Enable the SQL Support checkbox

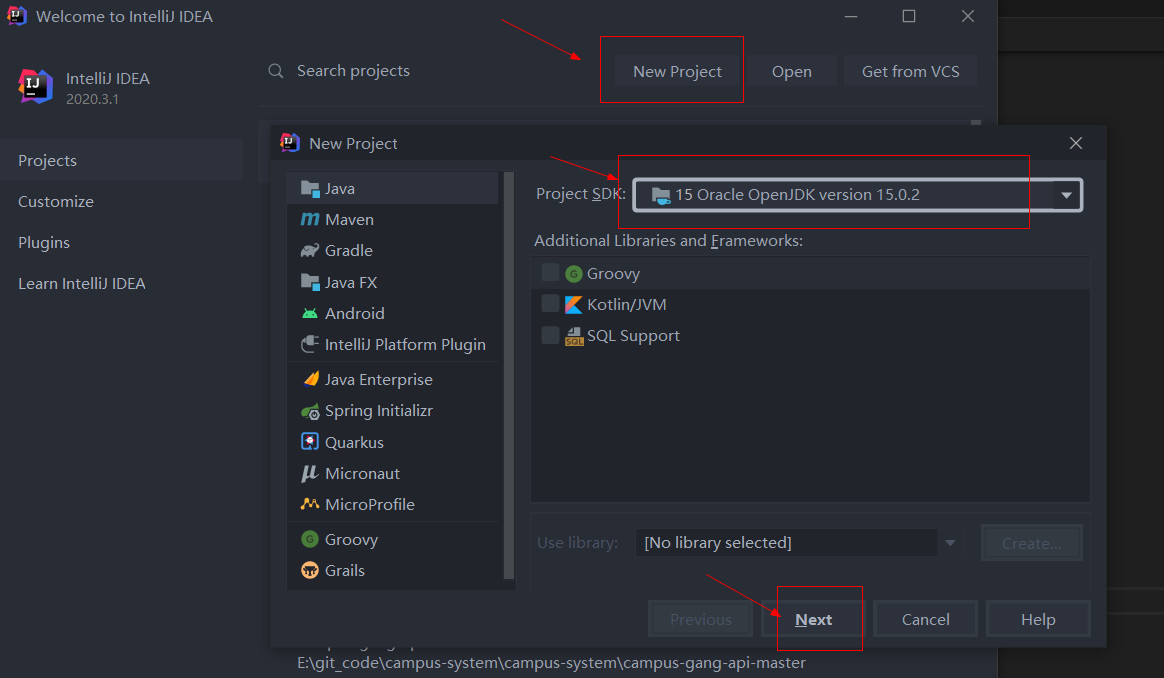click(550, 335)
